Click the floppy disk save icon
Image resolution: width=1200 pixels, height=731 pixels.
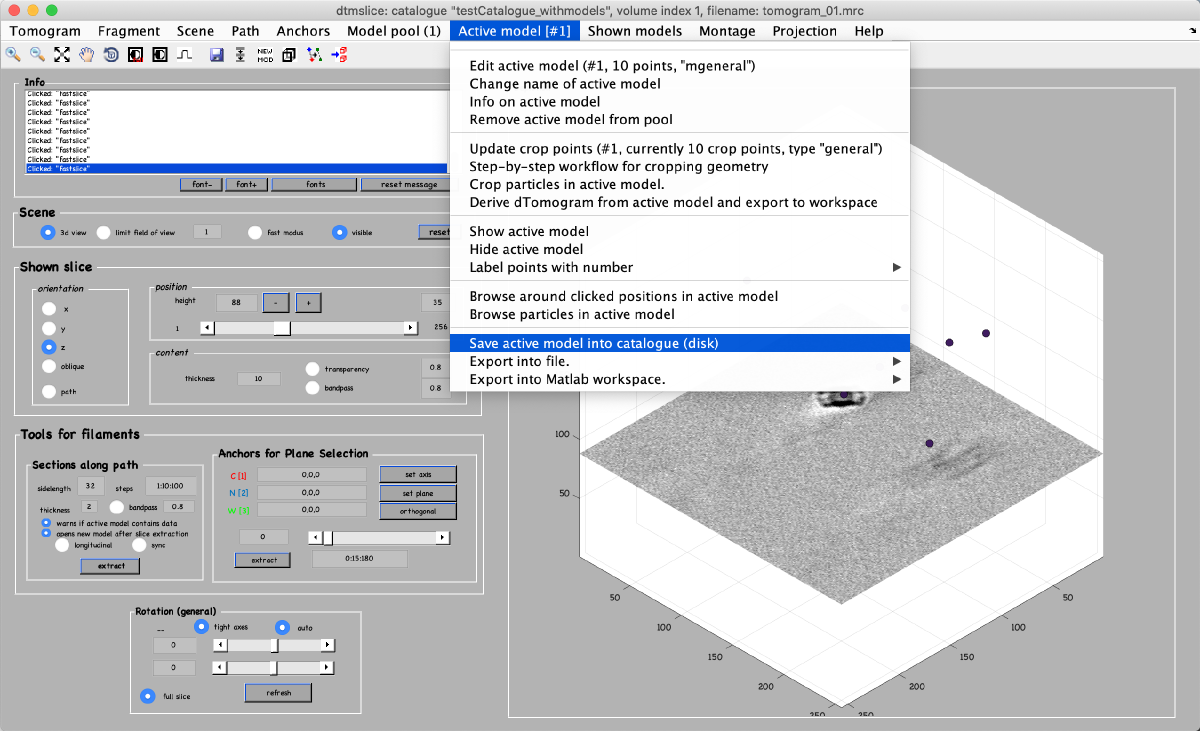216,55
